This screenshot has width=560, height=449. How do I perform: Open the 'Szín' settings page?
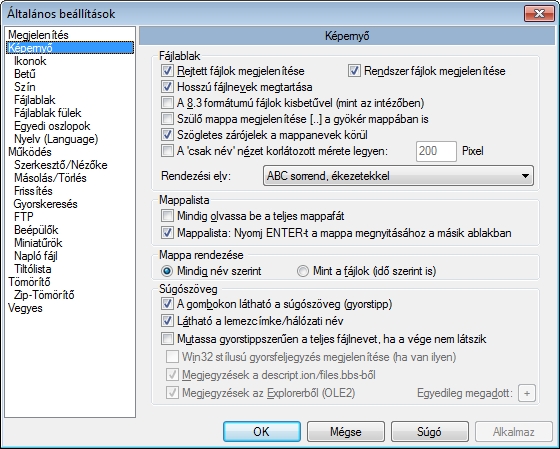25,87
